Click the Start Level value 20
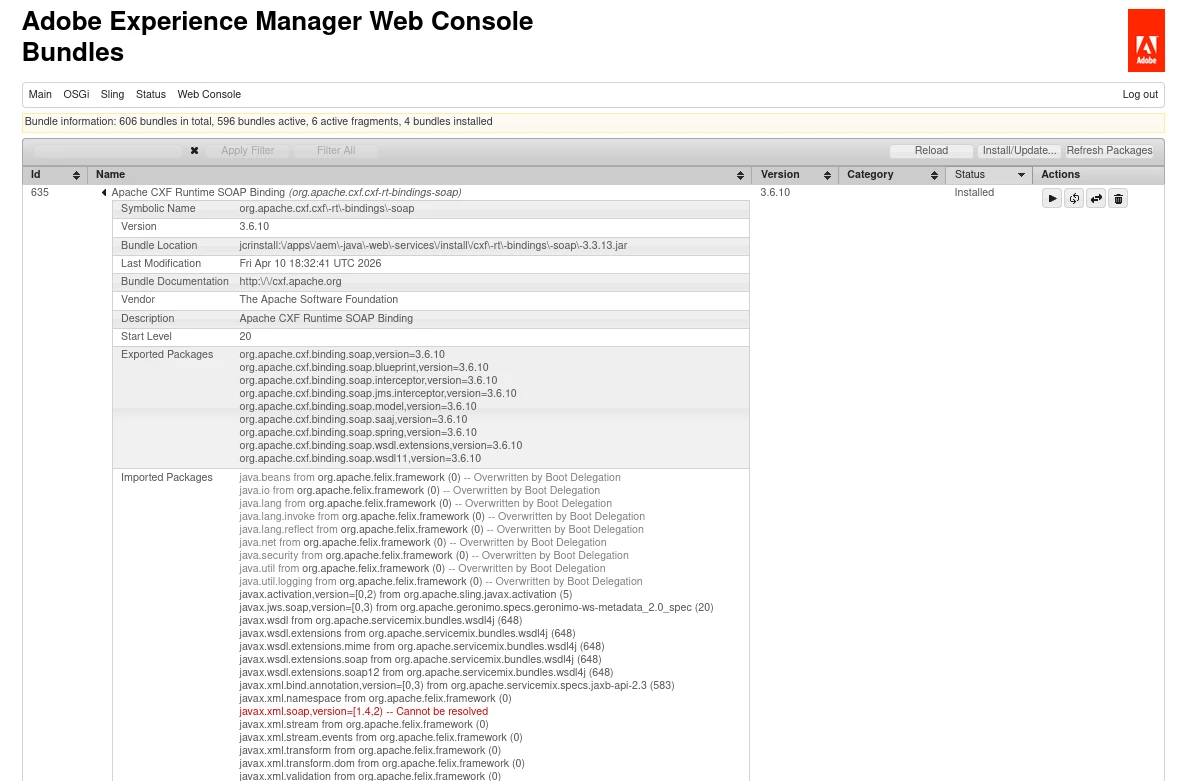Screen dimensions: 1185x781 (245, 336)
